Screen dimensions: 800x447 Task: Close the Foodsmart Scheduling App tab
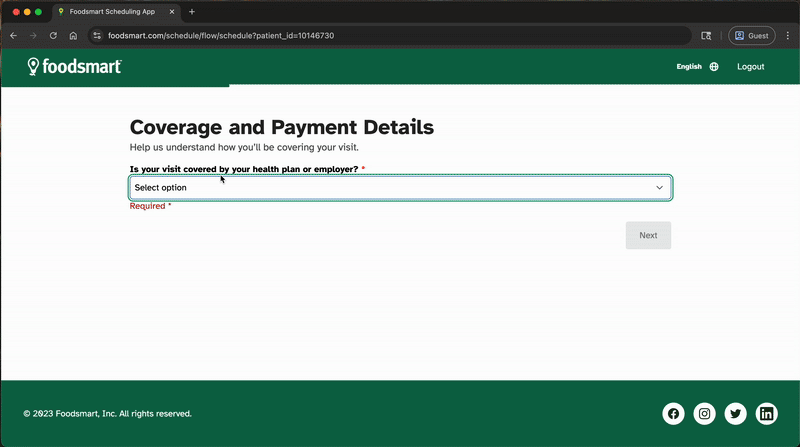[173, 12]
